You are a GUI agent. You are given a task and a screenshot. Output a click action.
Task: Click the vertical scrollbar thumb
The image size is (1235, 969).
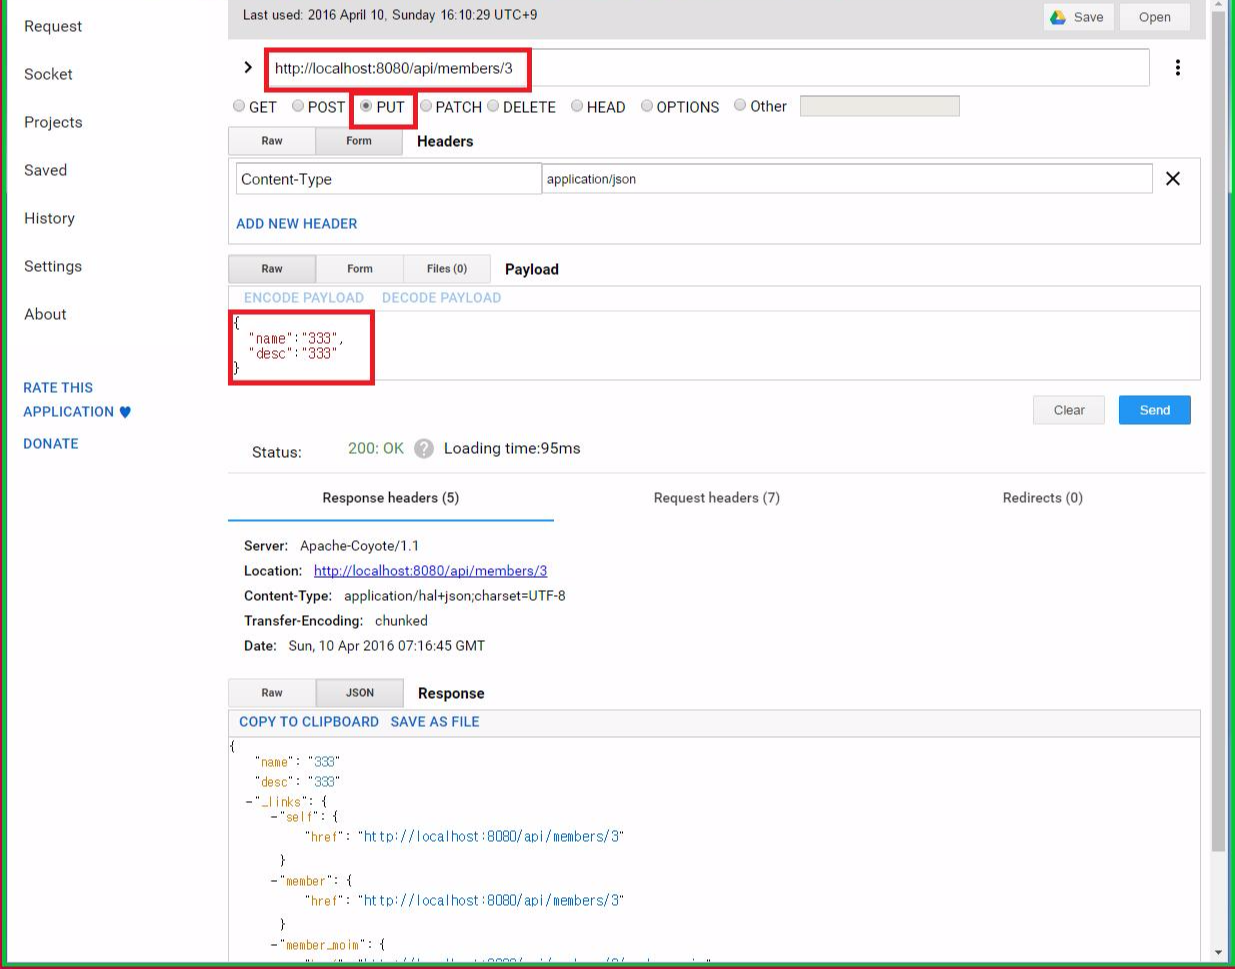coord(1218,430)
